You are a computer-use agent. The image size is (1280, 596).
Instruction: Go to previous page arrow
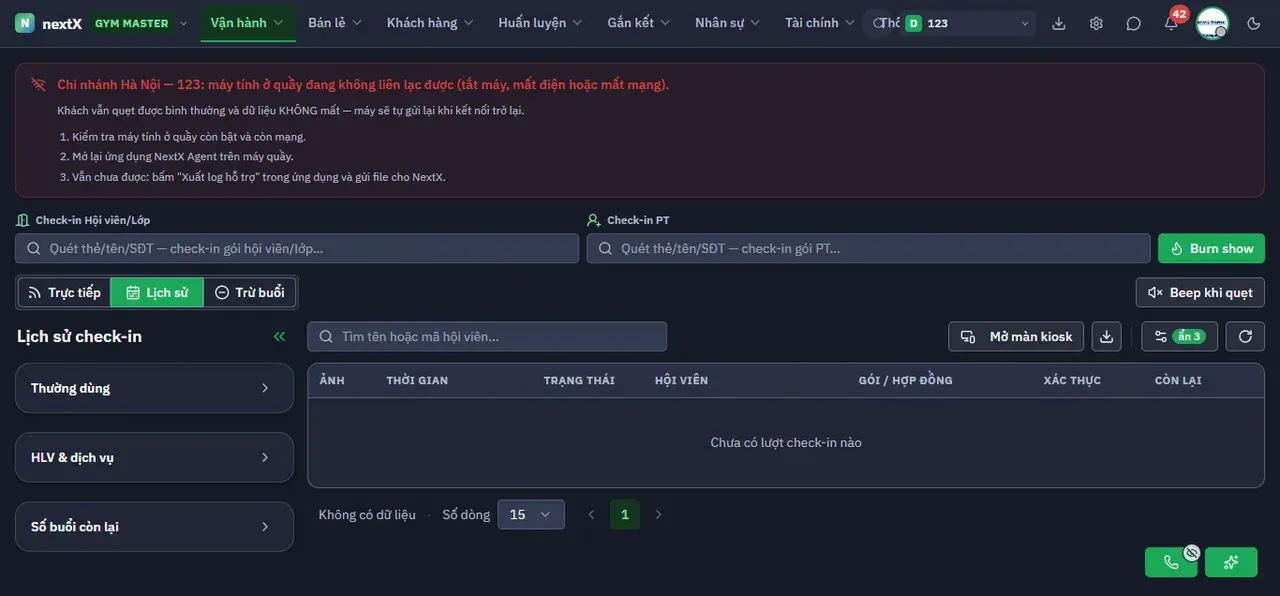[591, 515]
